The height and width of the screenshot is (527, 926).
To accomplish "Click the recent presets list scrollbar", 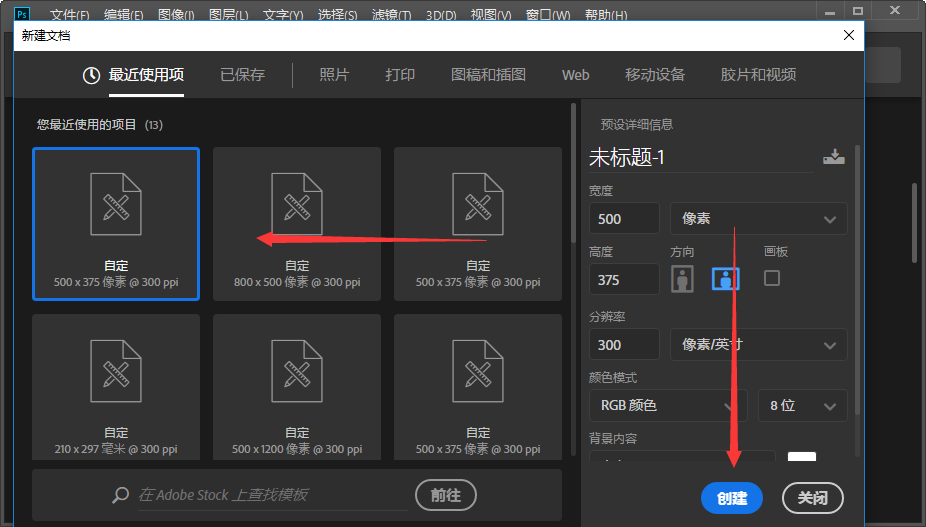I will 573,173.
